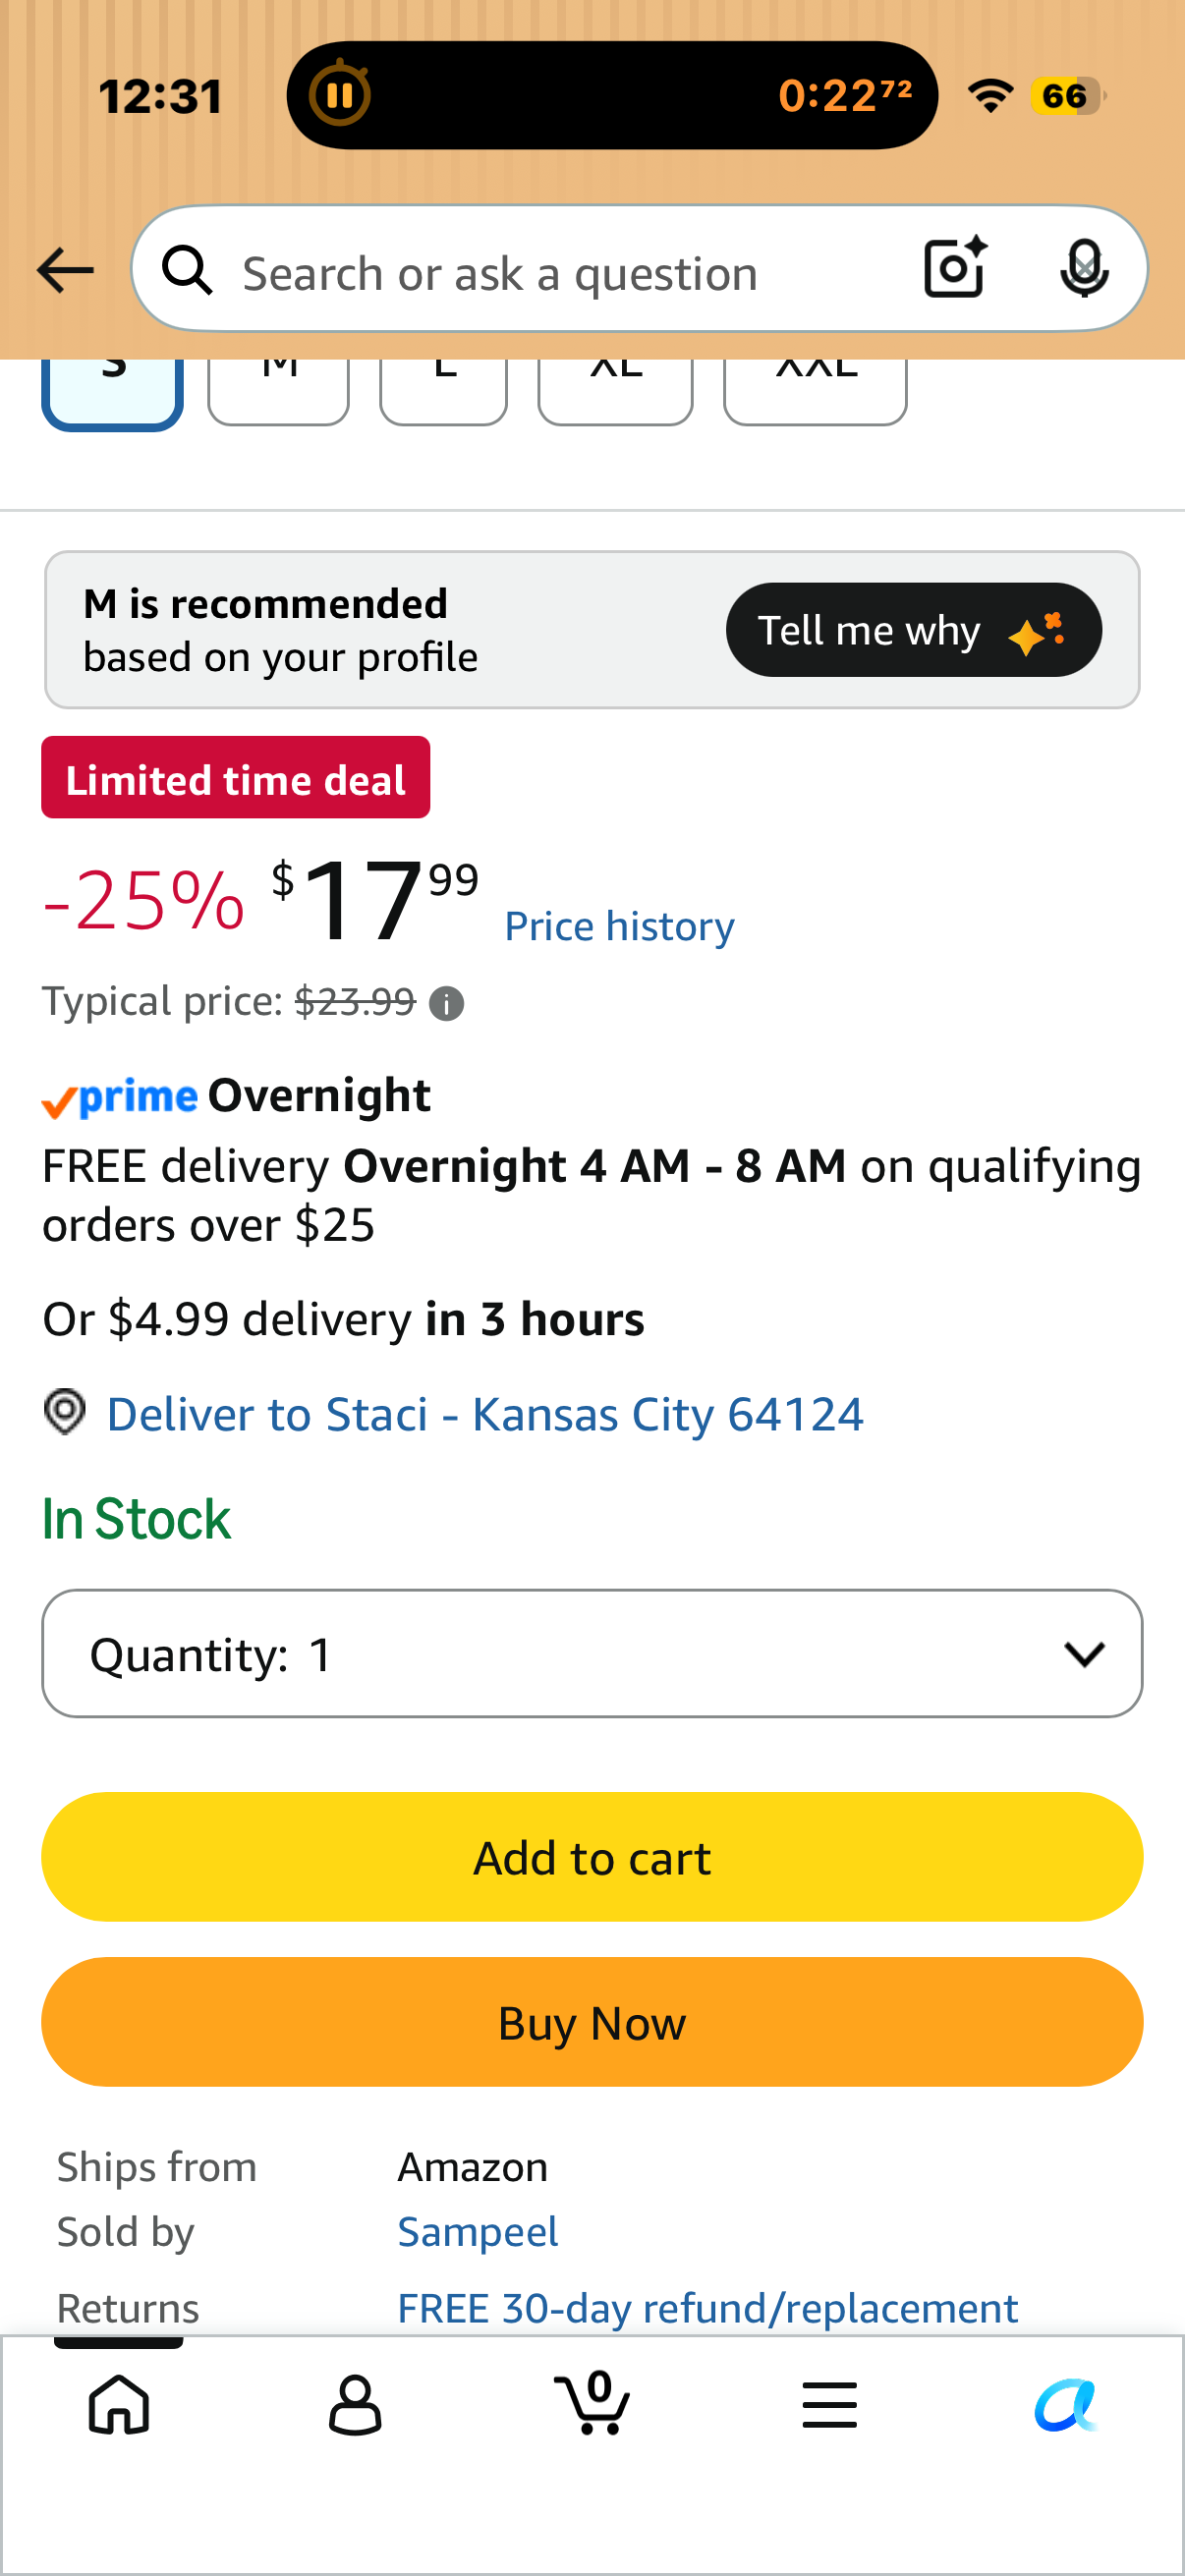Tap the back arrow icon
Screen dimensions: 1185x2576
[65, 270]
